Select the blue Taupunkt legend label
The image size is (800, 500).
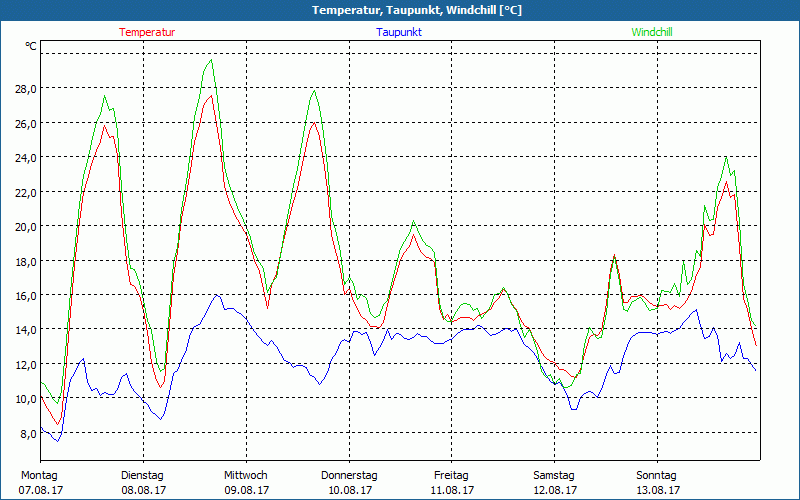point(399,32)
